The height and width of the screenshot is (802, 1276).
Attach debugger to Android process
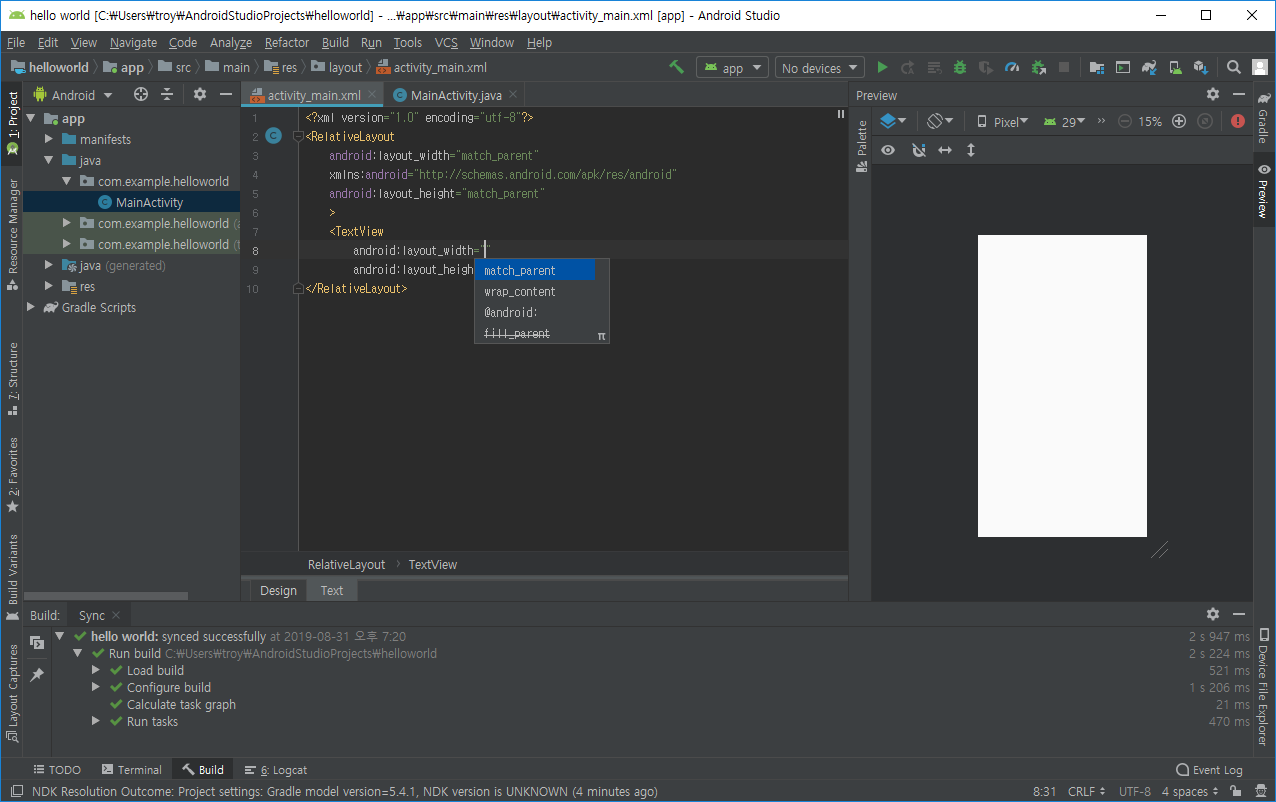coord(1038,67)
